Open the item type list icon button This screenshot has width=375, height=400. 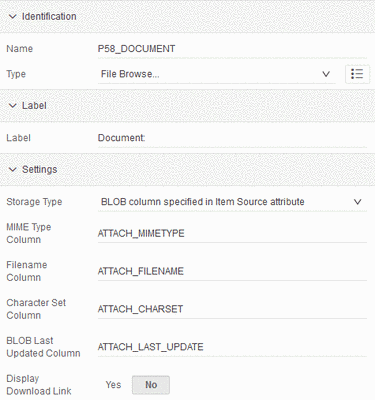357,74
